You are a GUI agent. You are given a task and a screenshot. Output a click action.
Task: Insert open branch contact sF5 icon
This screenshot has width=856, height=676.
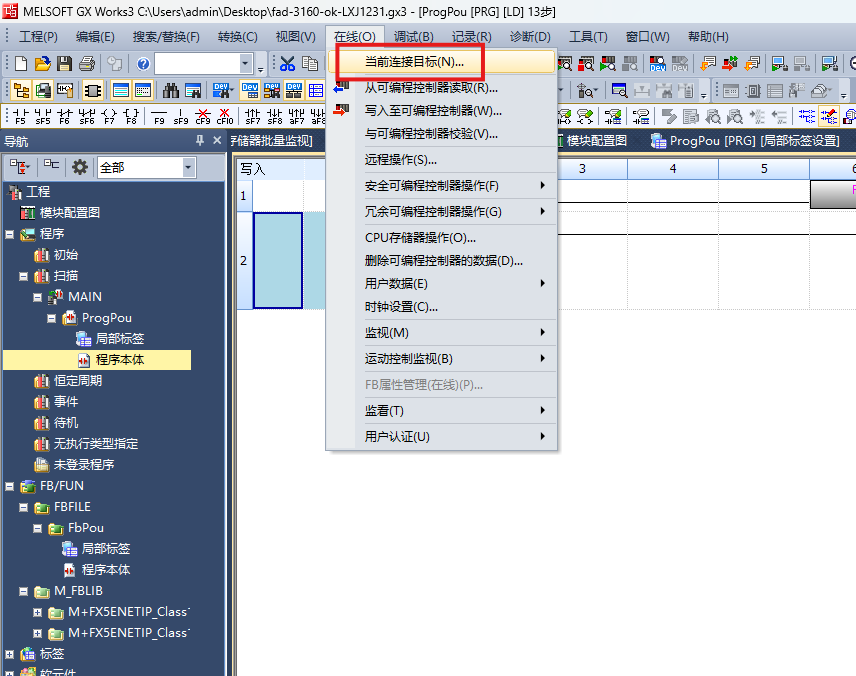(x=43, y=116)
